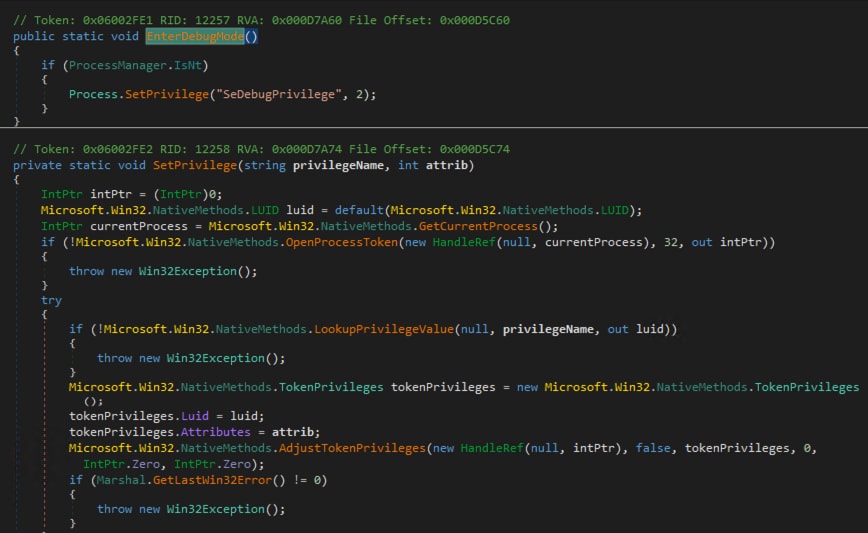868x533 pixels.
Task: Click the Luid field of tokenPrivileges
Action: click(x=195, y=416)
